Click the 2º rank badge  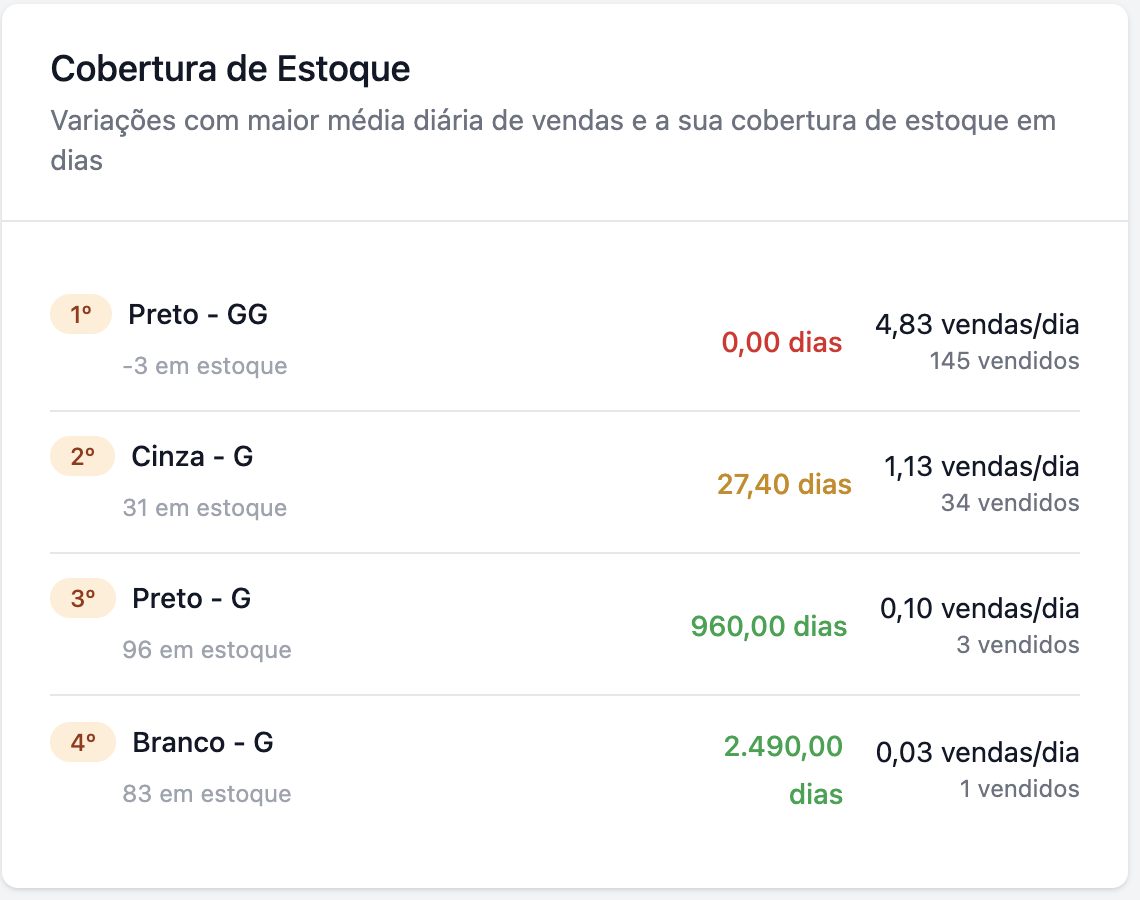pos(82,457)
